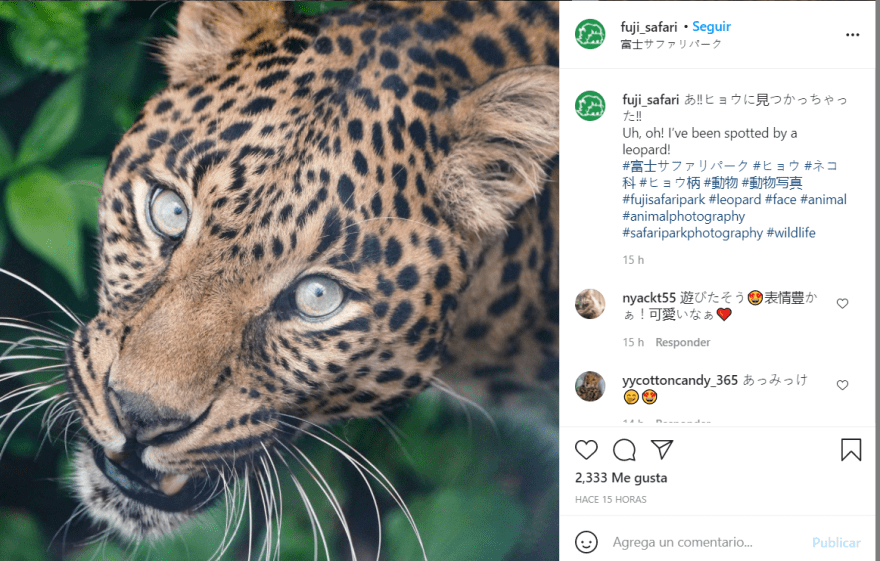880x561 pixels.
Task: Save post with bookmark icon
Action: [851, 450]
